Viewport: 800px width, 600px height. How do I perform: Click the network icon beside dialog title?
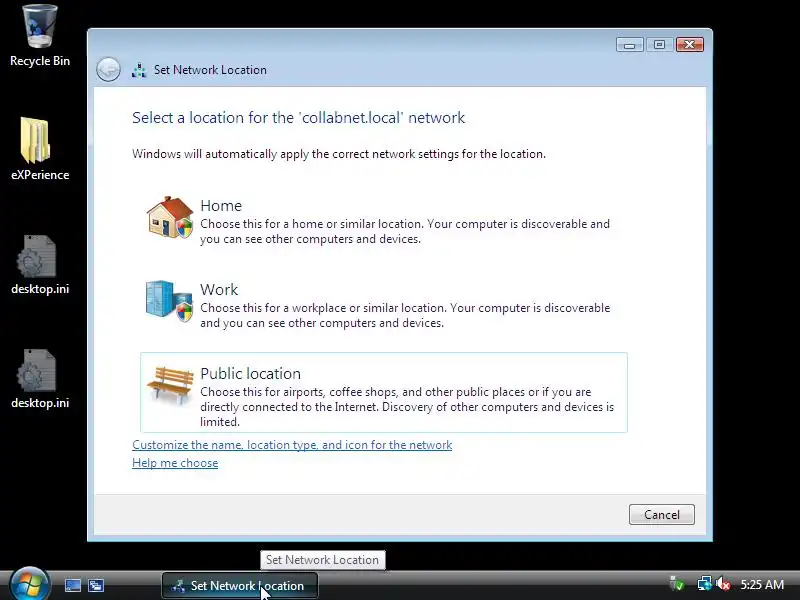[x=139, y=70]
